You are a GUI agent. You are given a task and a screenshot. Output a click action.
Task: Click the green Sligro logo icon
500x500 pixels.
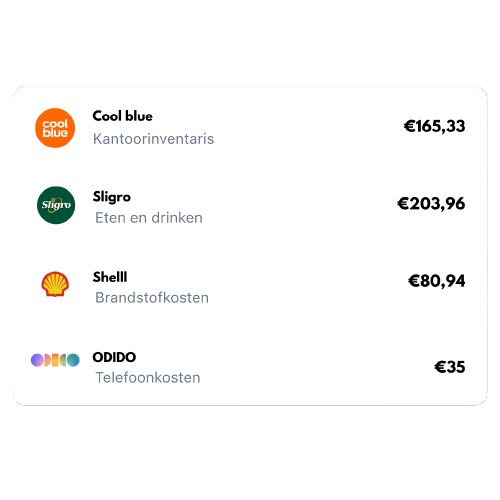click(56, 205)
